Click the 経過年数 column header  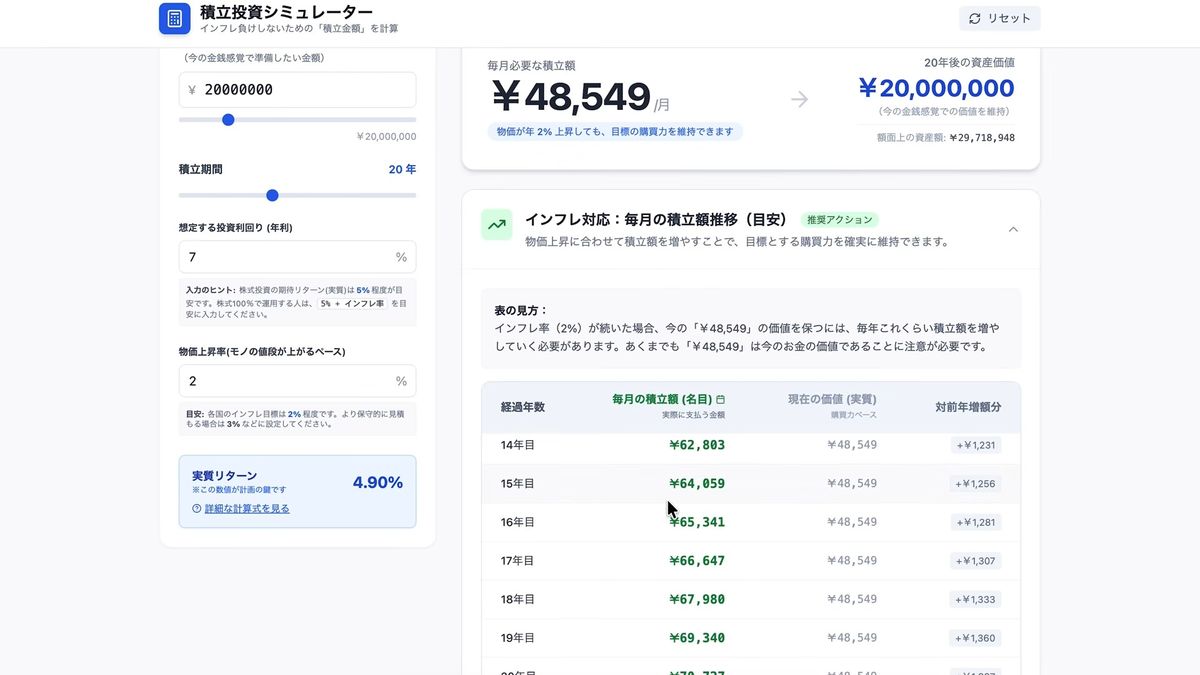(523, 407)
